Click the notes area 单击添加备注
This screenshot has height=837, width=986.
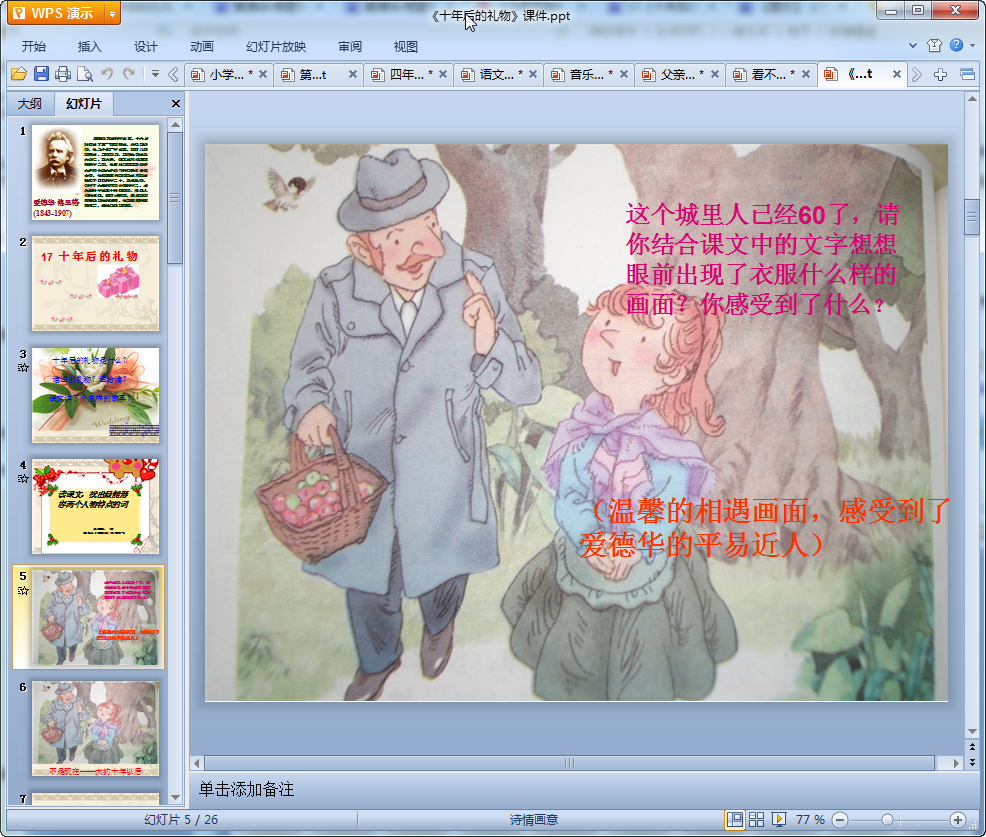[246, 789]
